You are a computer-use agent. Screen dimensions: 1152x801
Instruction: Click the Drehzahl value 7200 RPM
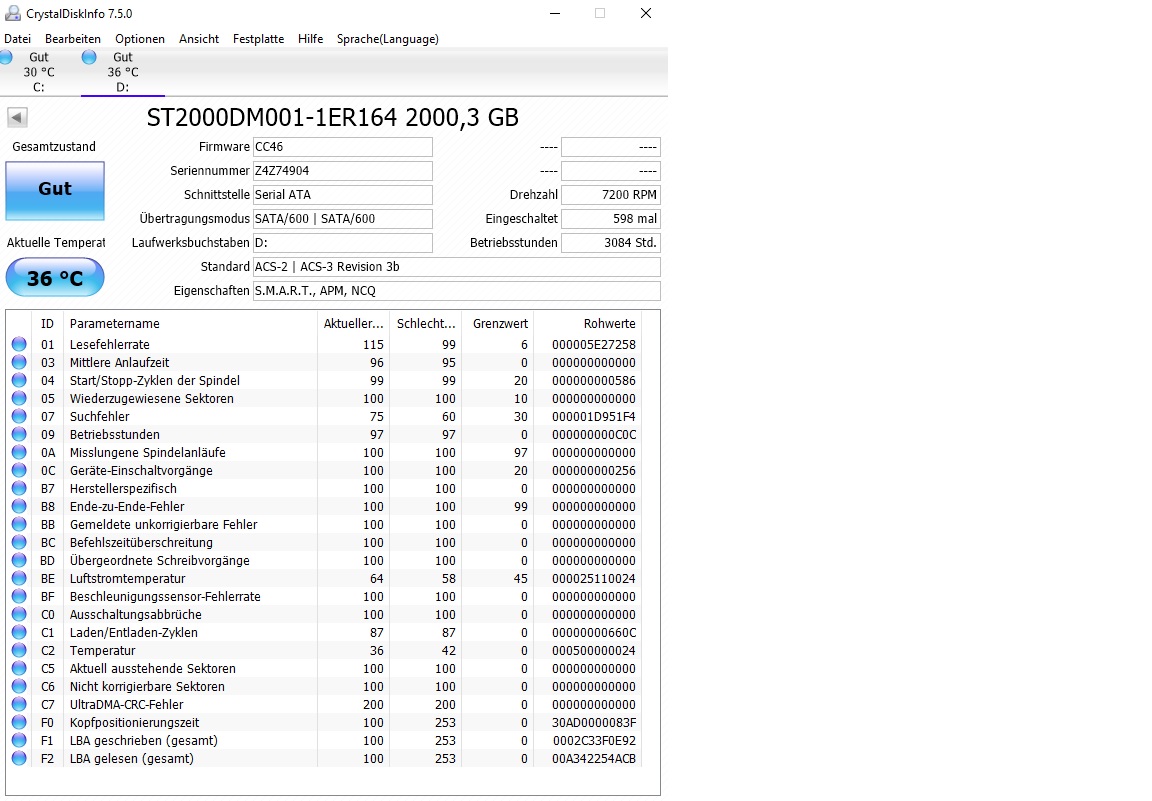click(x=611, y=195)
